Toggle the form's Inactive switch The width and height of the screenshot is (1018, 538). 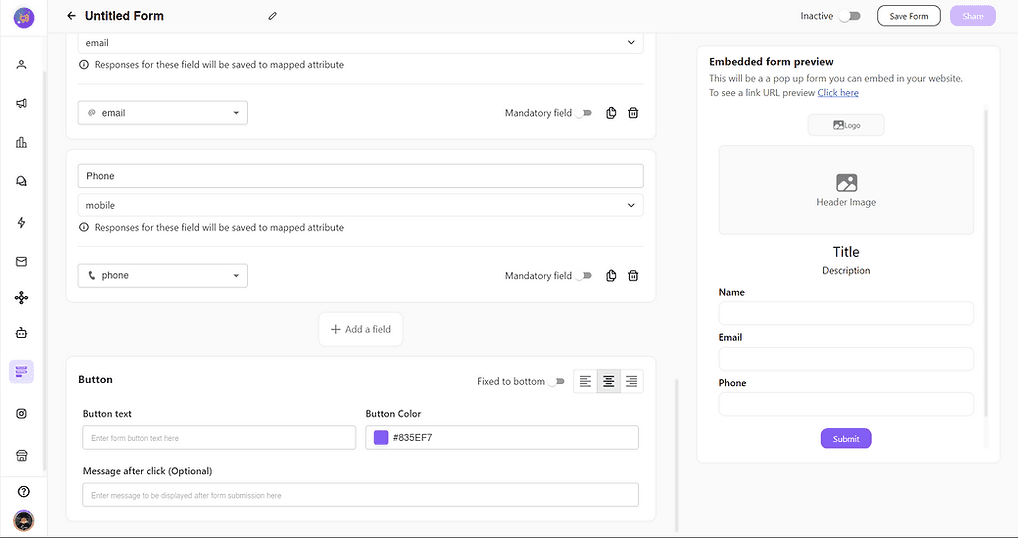(x=849, y=16)
